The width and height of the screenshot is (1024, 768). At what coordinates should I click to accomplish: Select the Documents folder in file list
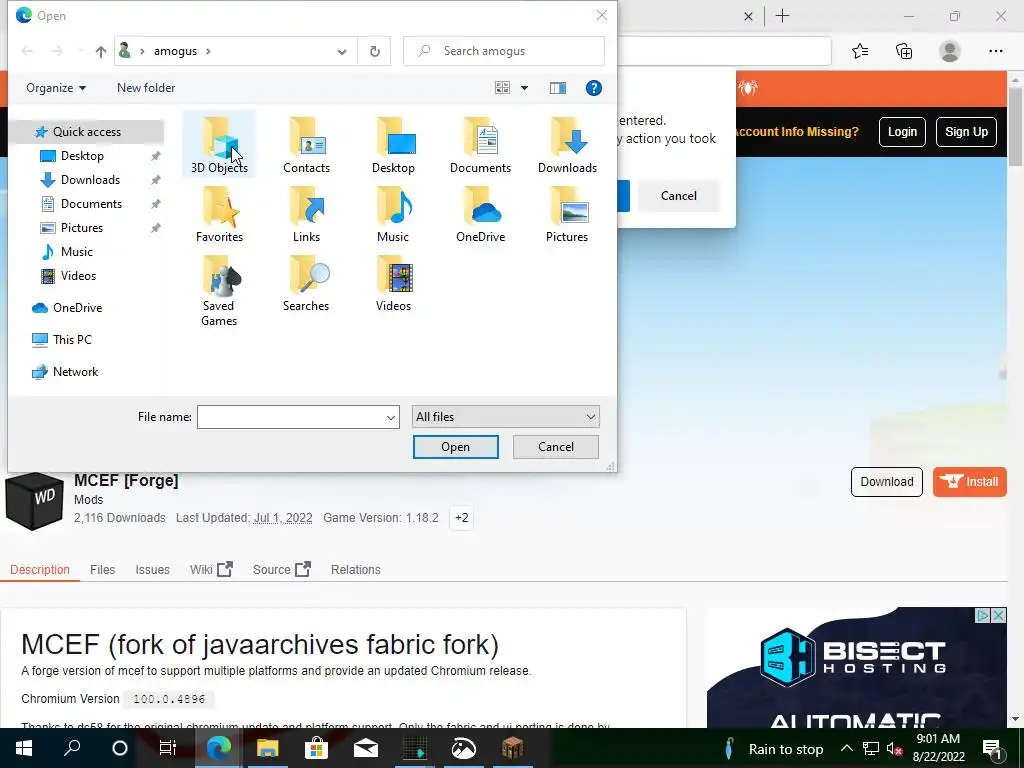point(480,145)
